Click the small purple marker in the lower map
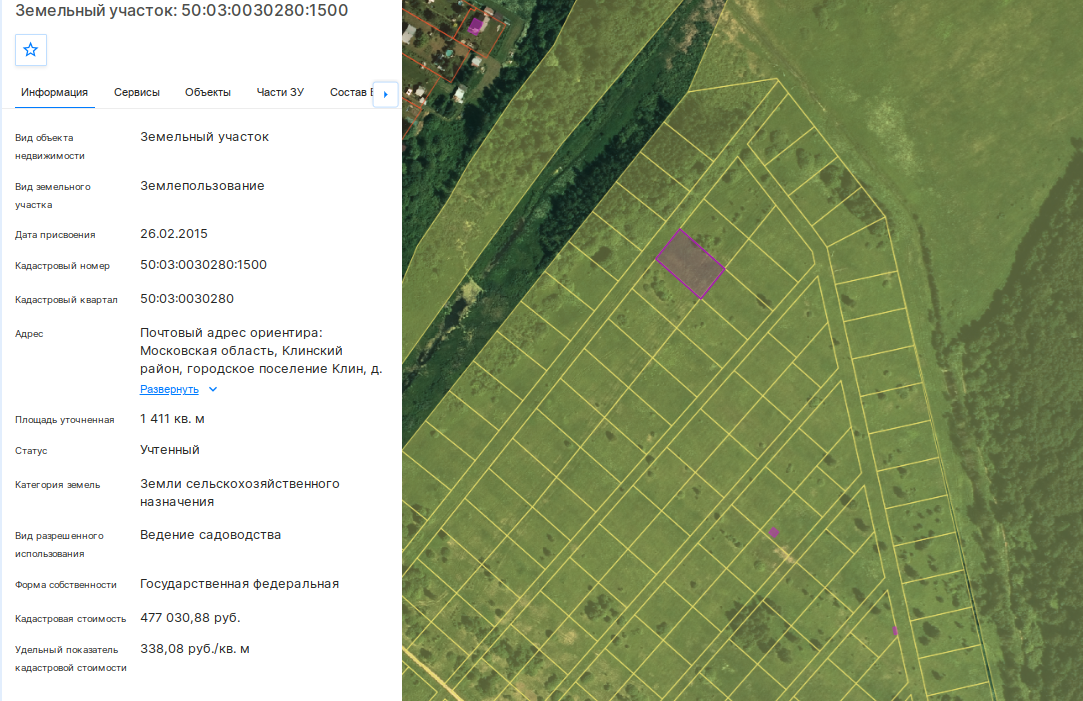Viewport: 1083px width, 701px height. (774, 532)
